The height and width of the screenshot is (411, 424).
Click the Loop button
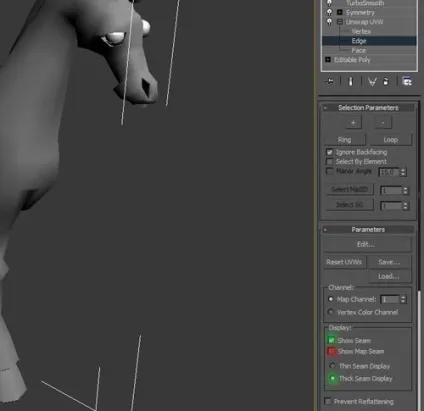point(391,140)
